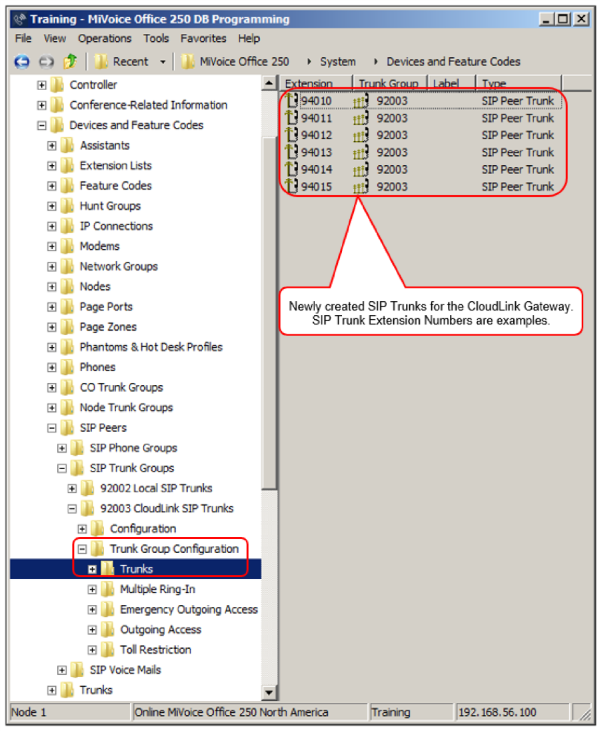Collapse the Trunk Group Configuration node

82,549
